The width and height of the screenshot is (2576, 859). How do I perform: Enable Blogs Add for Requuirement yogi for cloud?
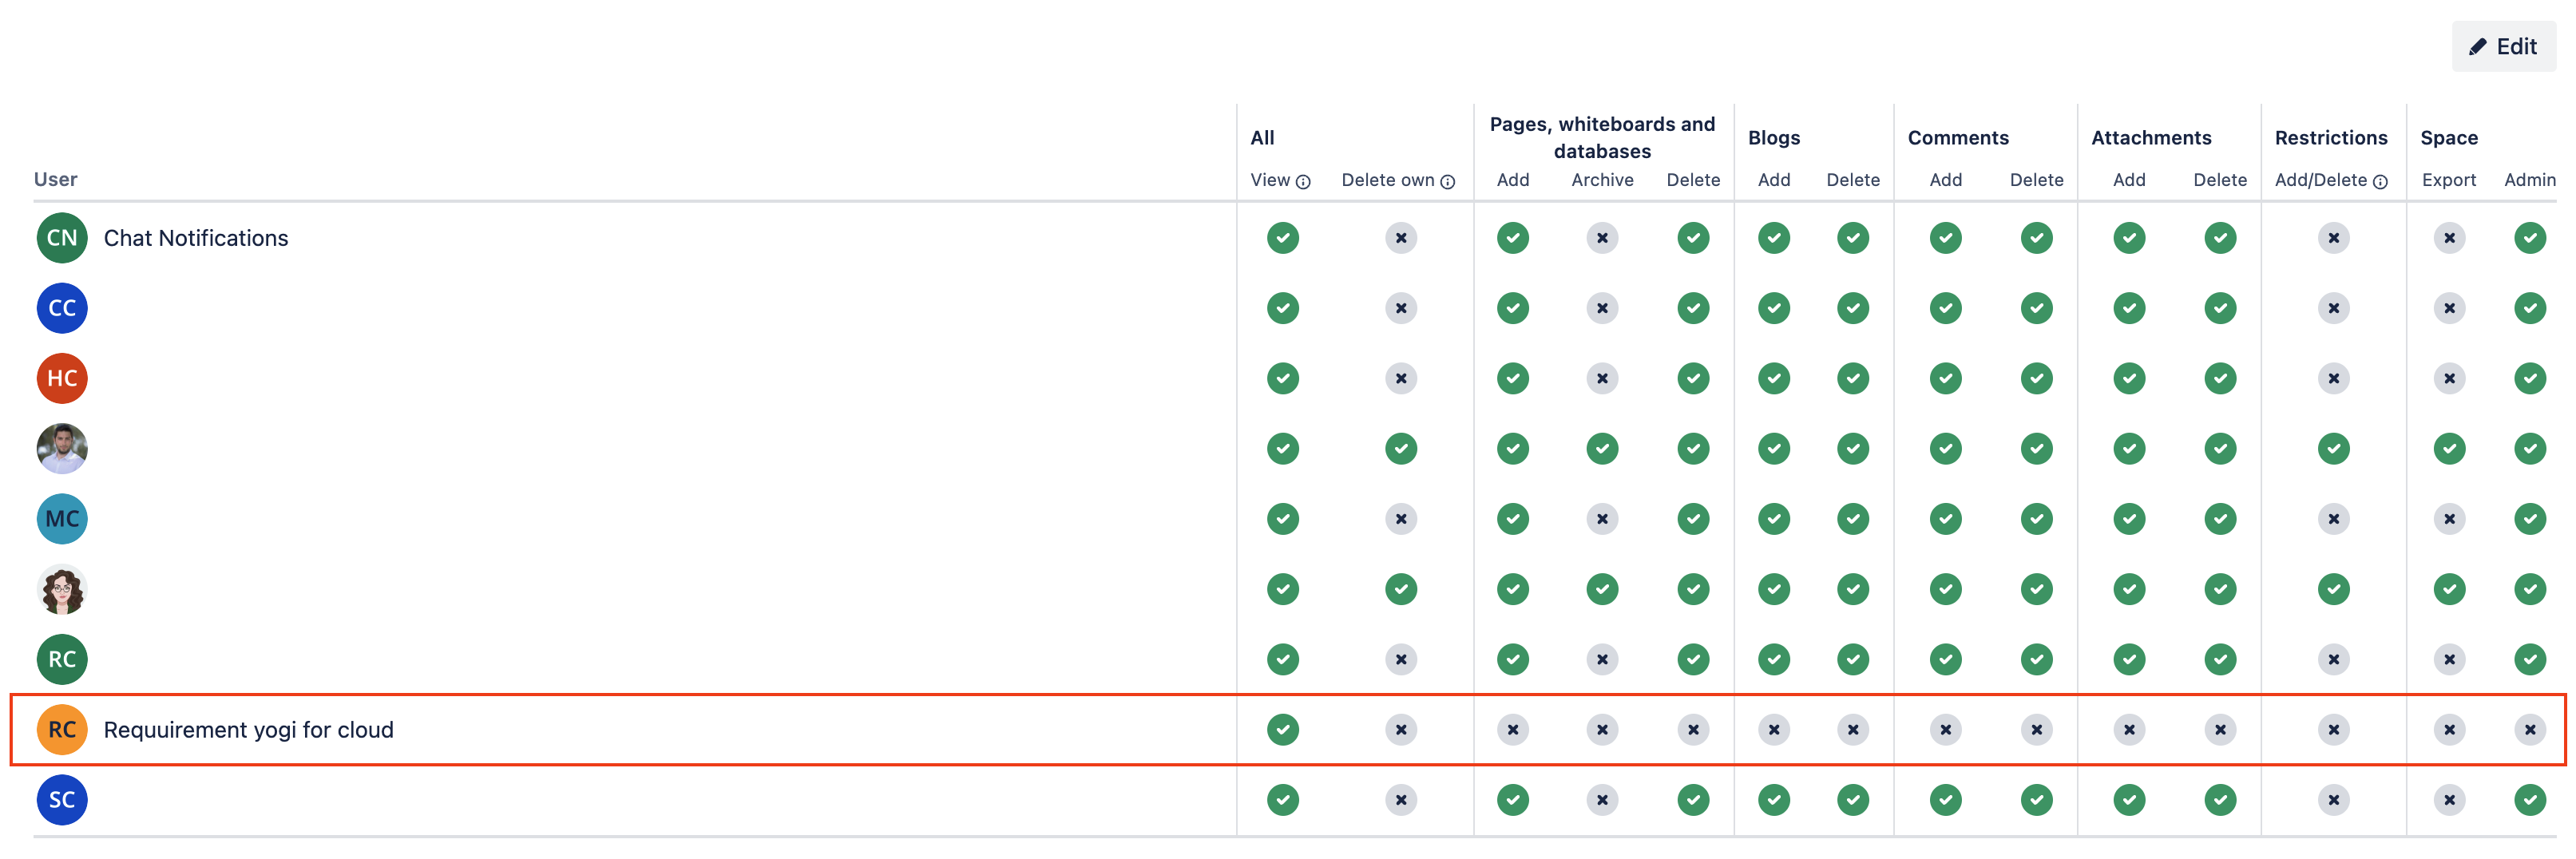tap(1774, 729)
